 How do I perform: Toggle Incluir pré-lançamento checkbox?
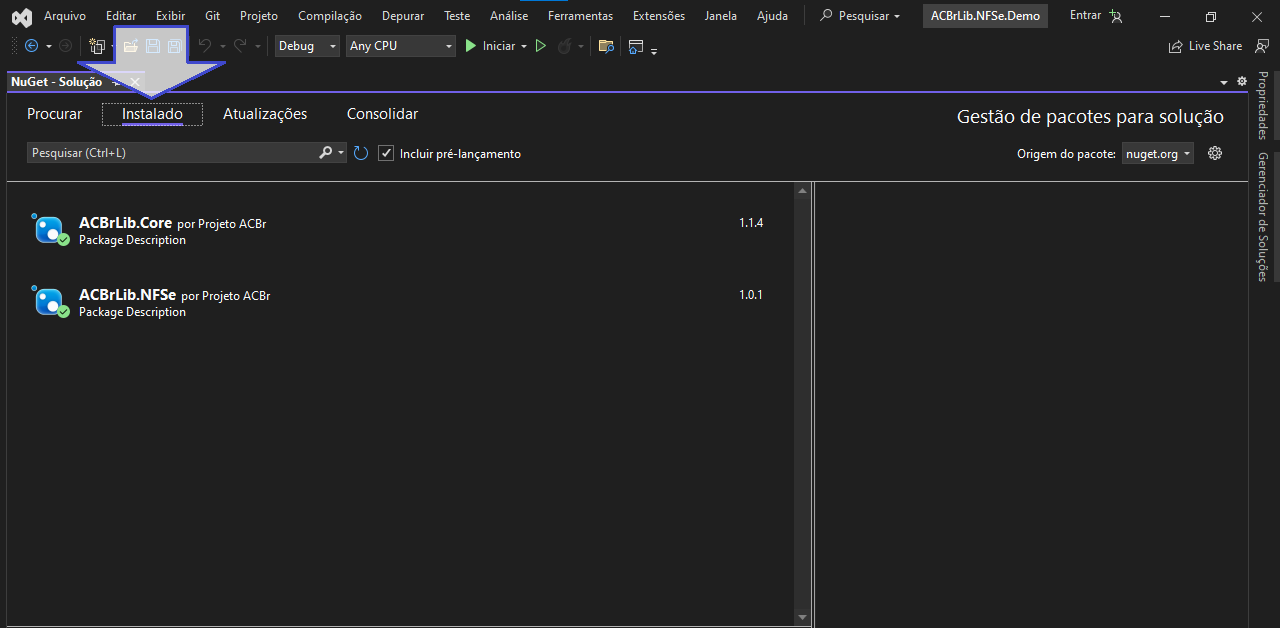click(386, 153)
